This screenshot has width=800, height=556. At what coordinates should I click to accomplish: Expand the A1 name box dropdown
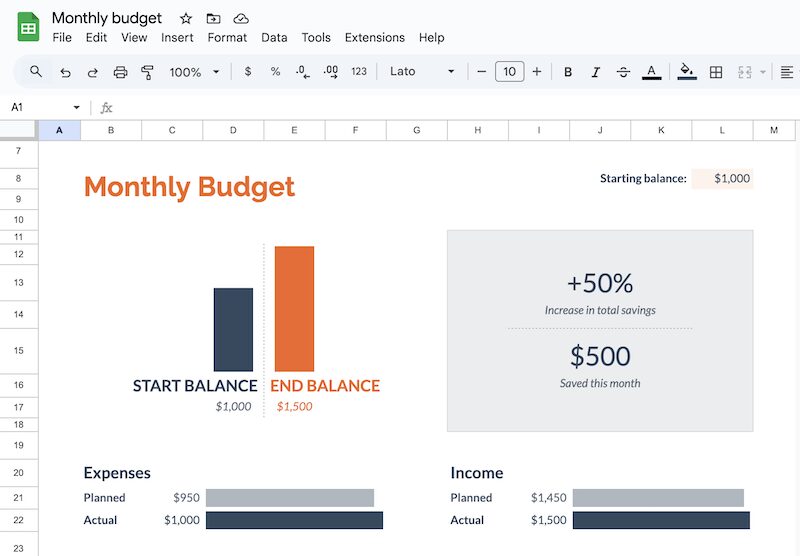(x=77, y=107)
